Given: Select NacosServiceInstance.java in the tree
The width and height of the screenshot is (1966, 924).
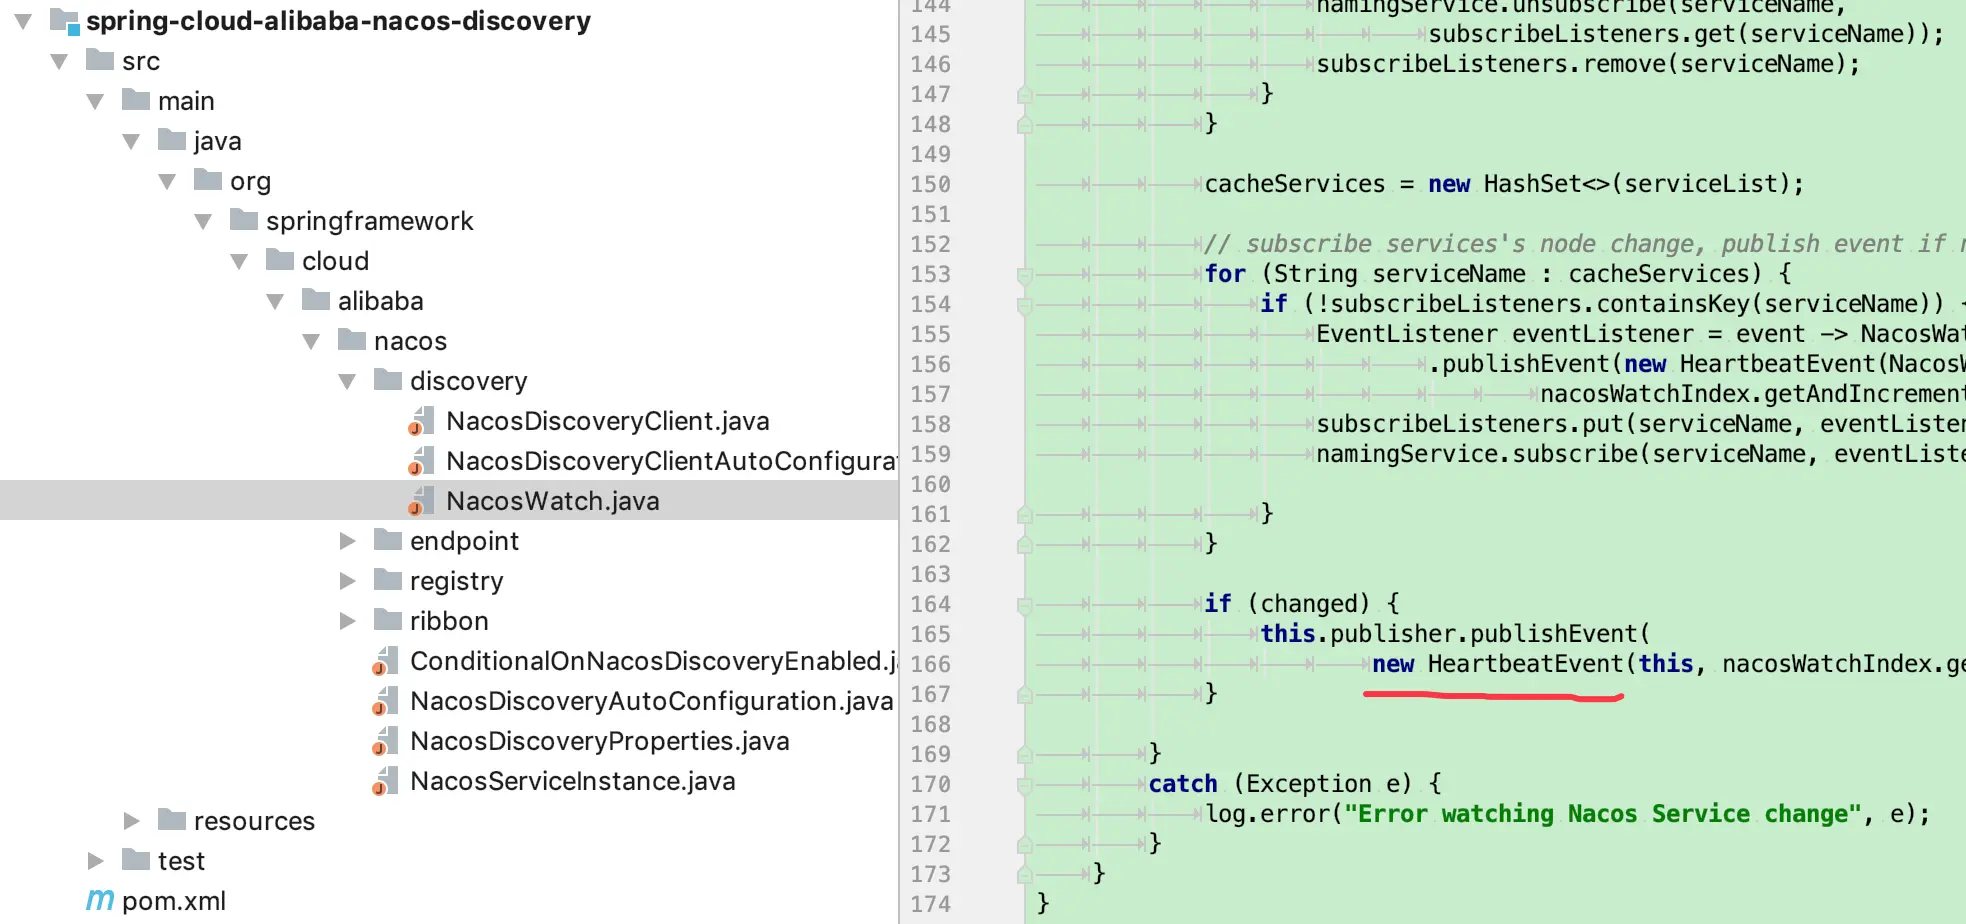Looking at the screenshot, I should point(573,781).
